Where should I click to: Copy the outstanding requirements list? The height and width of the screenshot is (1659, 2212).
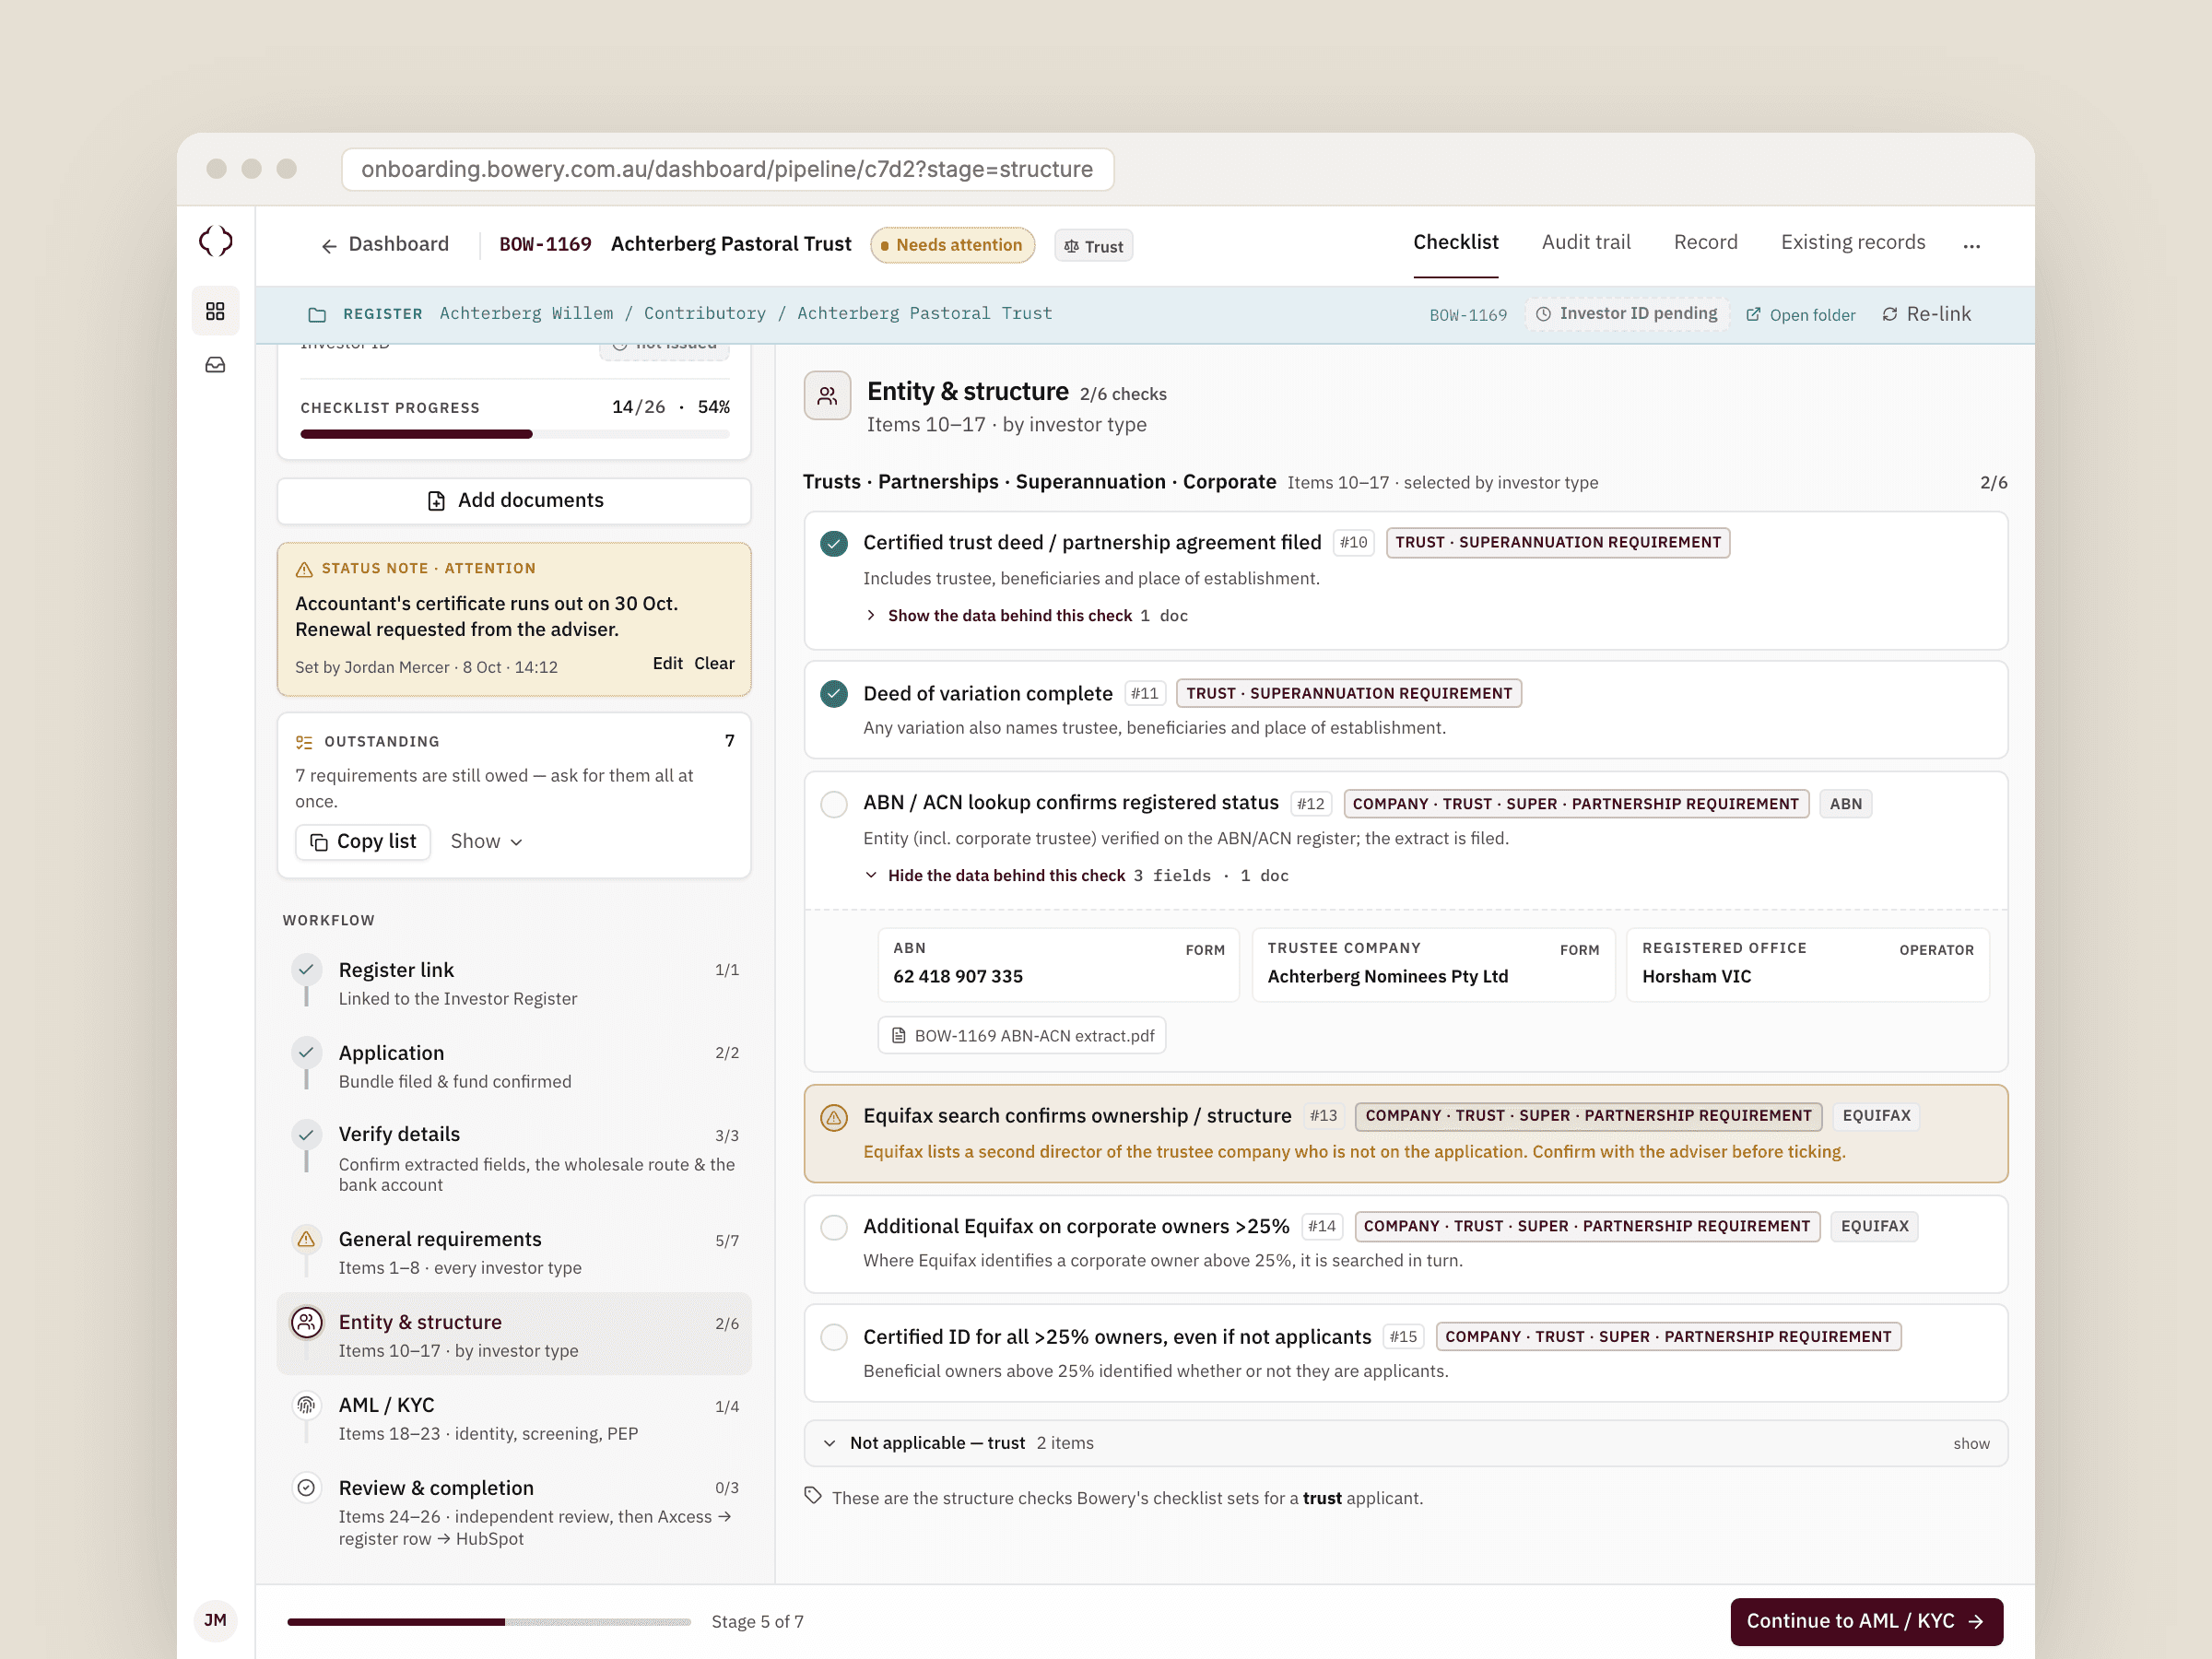tap(363, 842)
